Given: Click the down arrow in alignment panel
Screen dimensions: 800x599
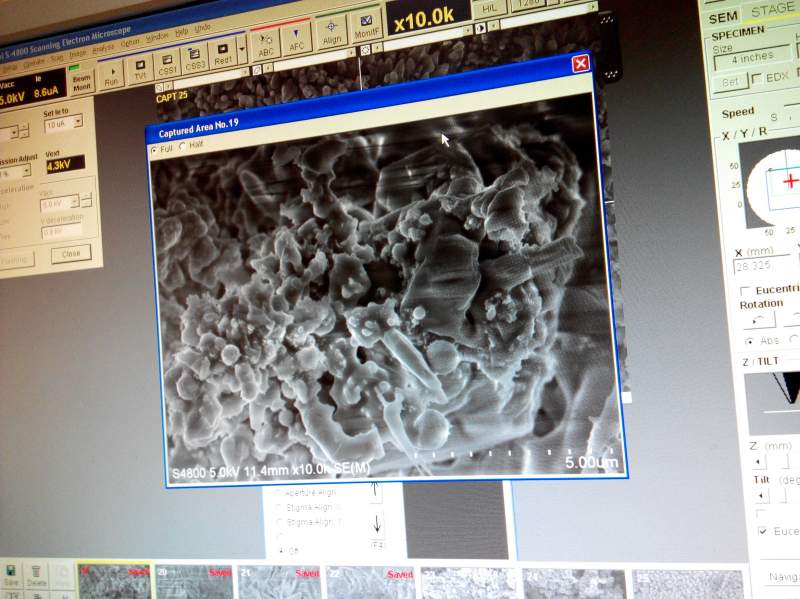Looking at the screenshot, I should point(377,525).
